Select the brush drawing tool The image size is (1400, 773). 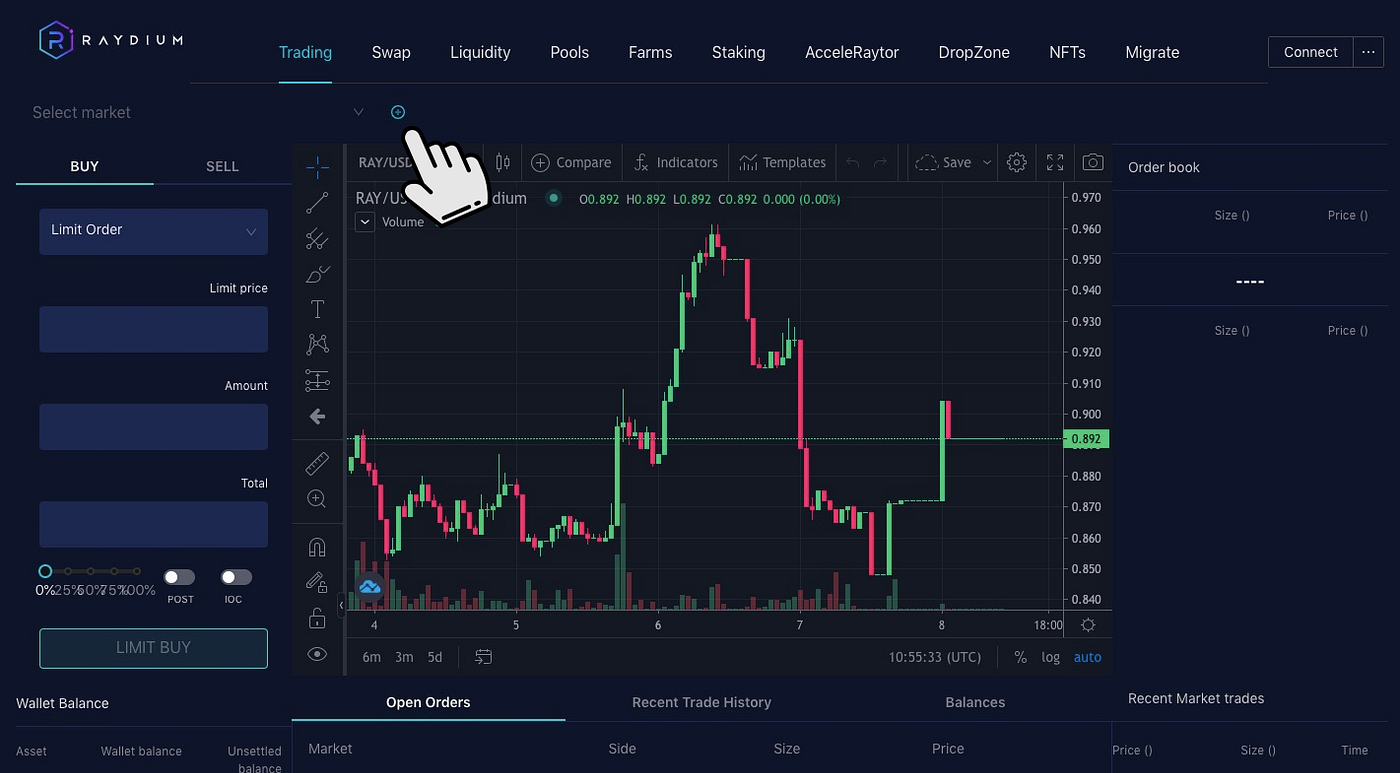click(317, 274)
